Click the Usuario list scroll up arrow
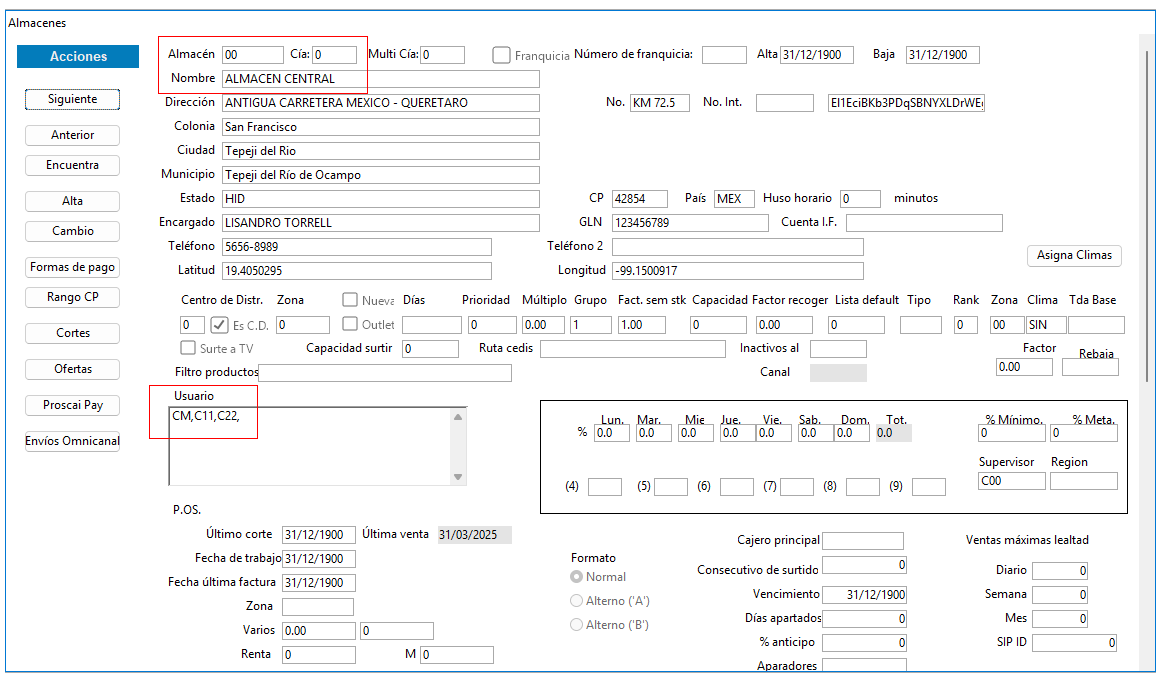The image size is (1165, 682). click(458, 418)
